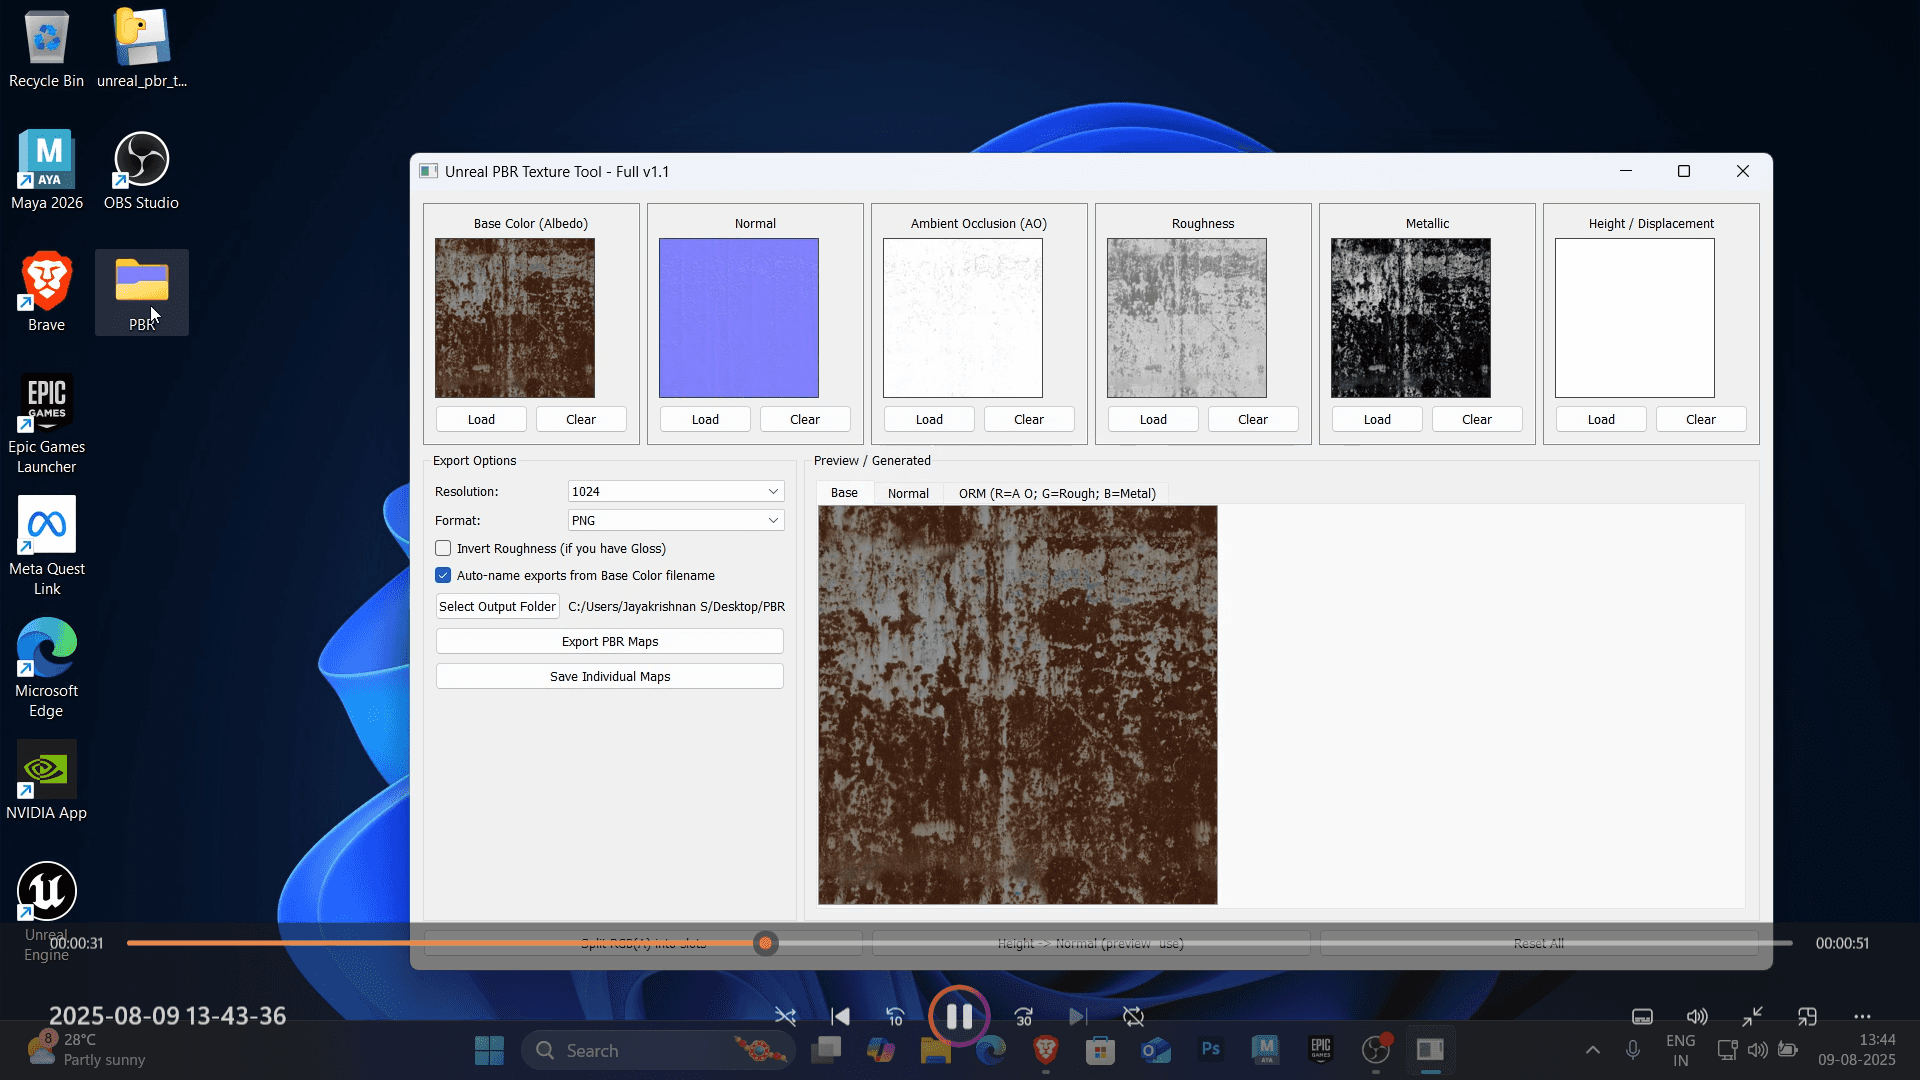
Task: Toggle repeat in media player
Action: [1133, 1017]
